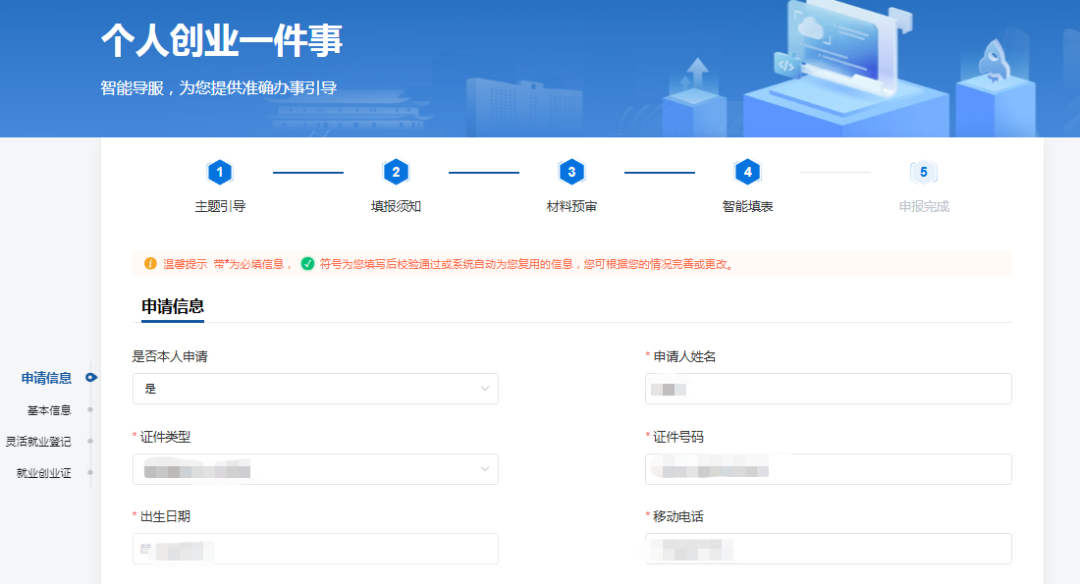This screenshot has height=584, width=1080.
Task: Select 申请信息 in the side navigation
Action: [x=46, y=378]
